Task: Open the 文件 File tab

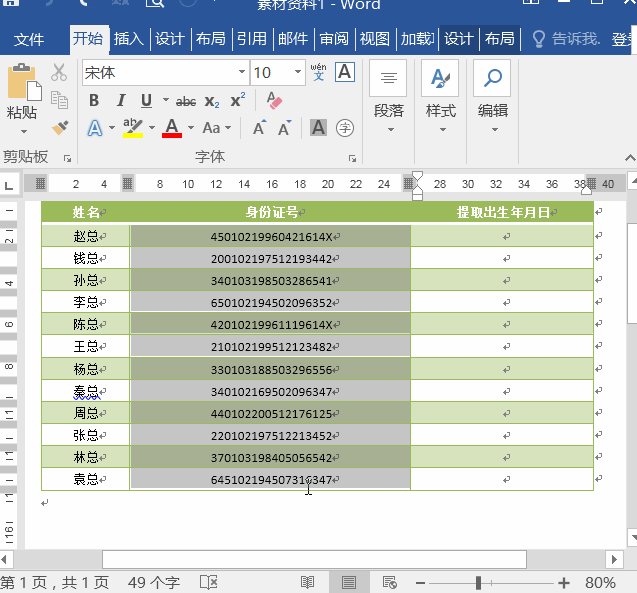Action: [28, 39]
